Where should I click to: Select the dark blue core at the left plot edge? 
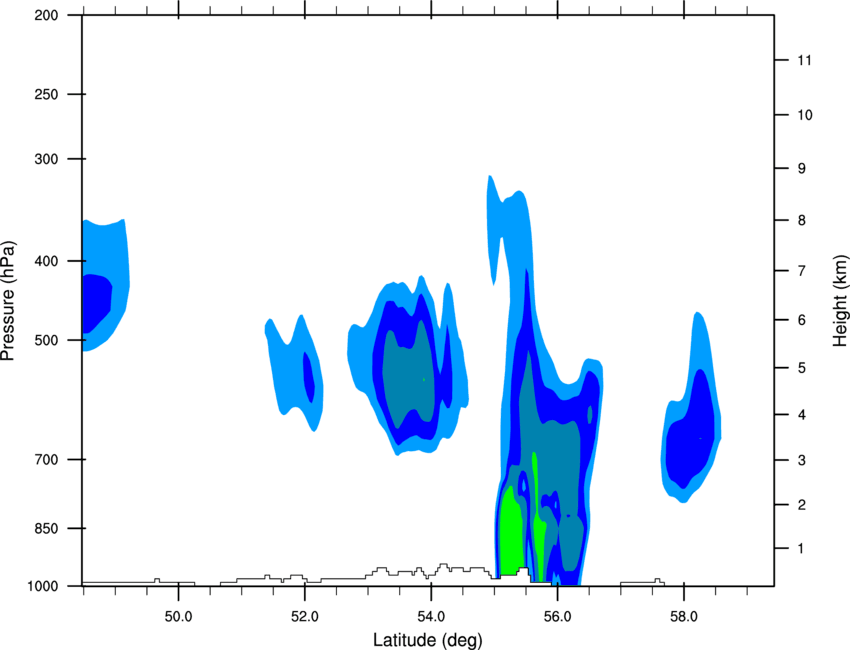pyautogui.click(x=95, y=304)
